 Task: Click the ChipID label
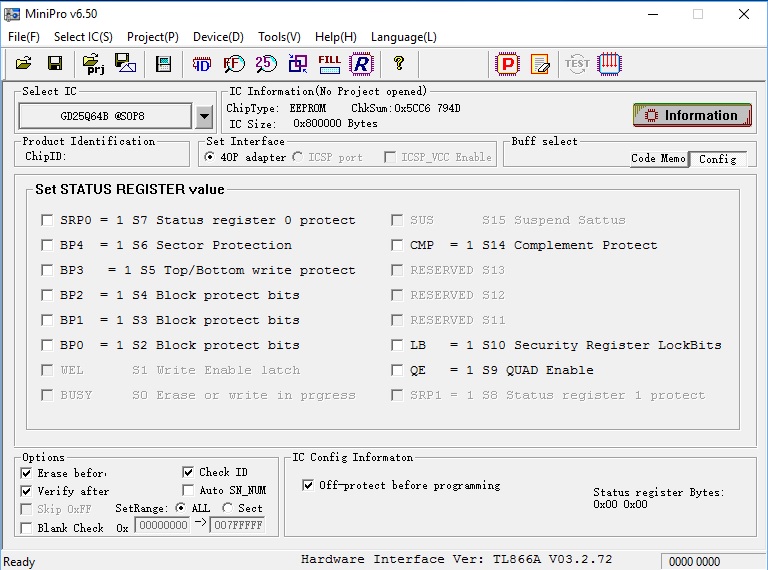pyautogui.click(x=46, y=156)
